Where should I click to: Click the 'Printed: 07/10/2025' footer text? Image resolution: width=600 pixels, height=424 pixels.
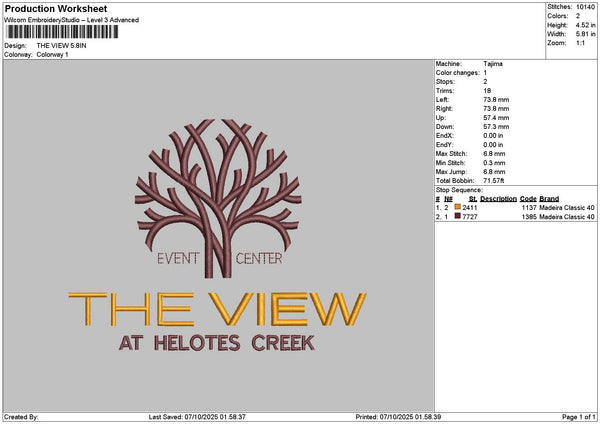(398, 417)
